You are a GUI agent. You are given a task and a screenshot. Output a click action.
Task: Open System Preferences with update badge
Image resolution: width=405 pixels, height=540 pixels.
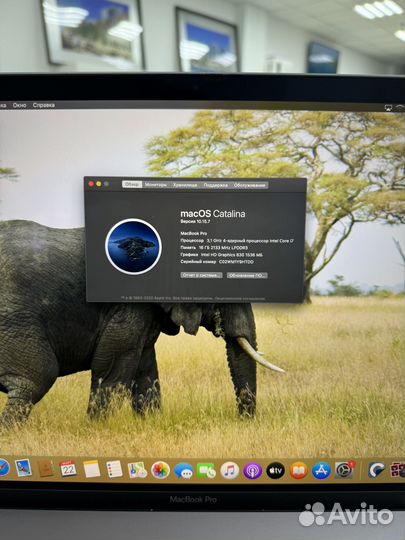coord(344,470)
